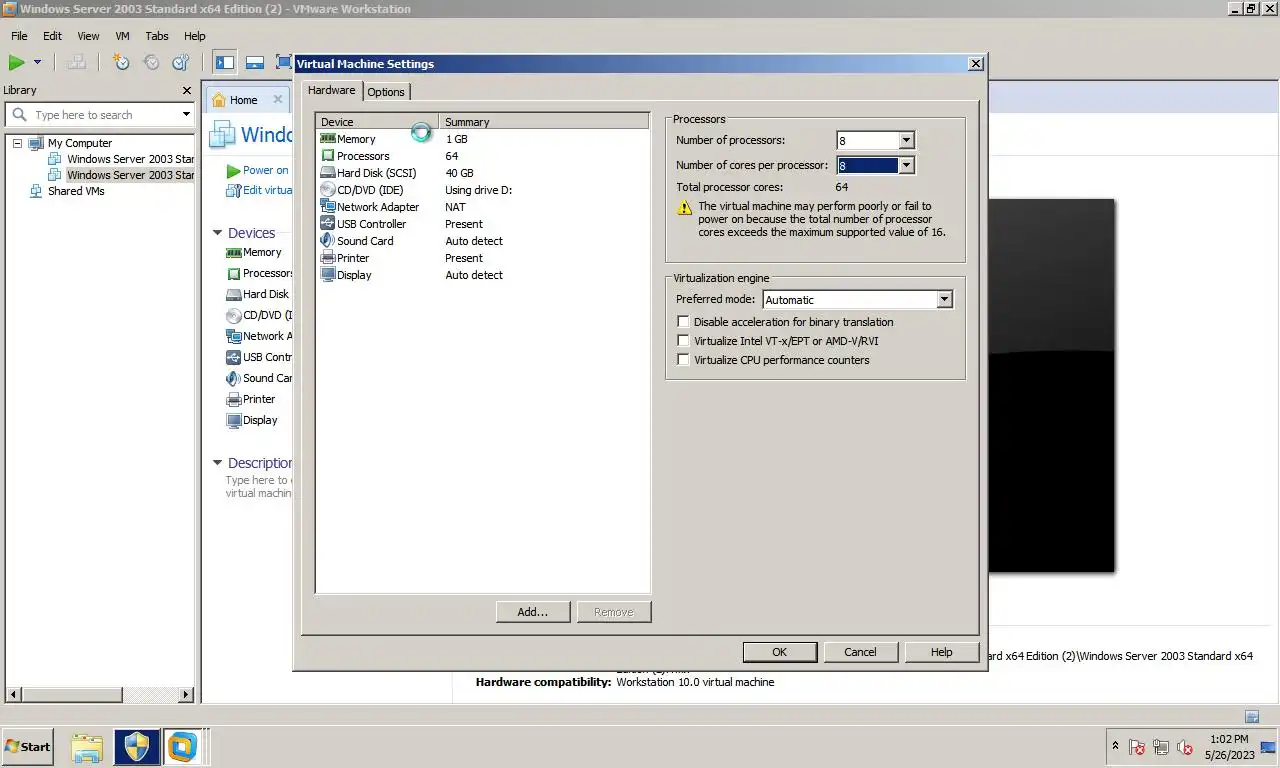Click the Take Snapshot toolbar icon

(x=121, y=62)
